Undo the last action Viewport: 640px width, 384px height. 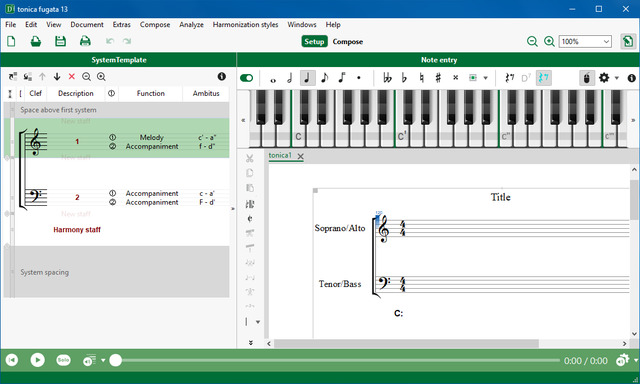(x=110, y=41)
